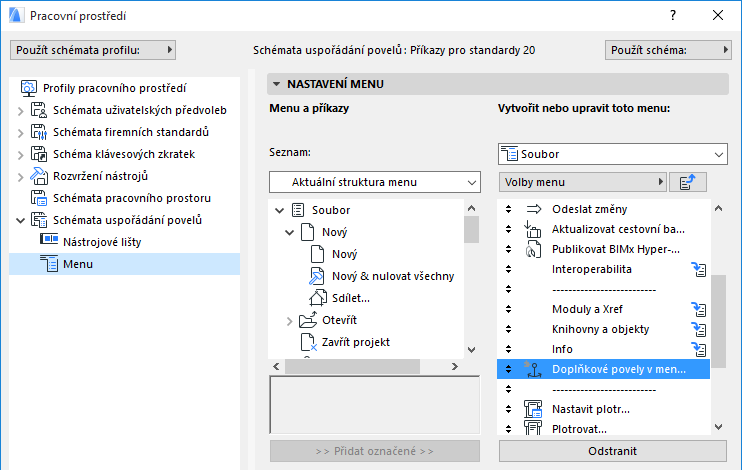This screenshot has width=742, height=470.
Task: Expand Schémata uživatelských předvoleb node
Action: coord(20,110)
